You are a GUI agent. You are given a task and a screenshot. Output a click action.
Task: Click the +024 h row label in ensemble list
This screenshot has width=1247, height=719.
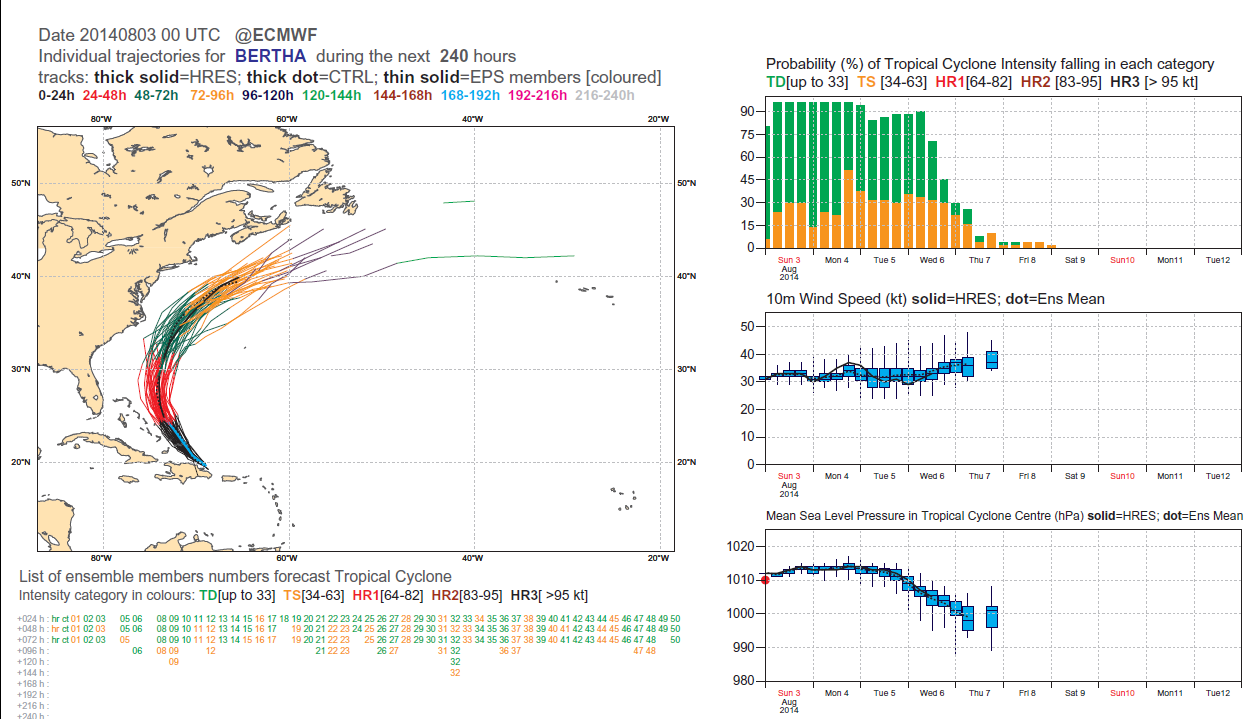pos(31,620)
